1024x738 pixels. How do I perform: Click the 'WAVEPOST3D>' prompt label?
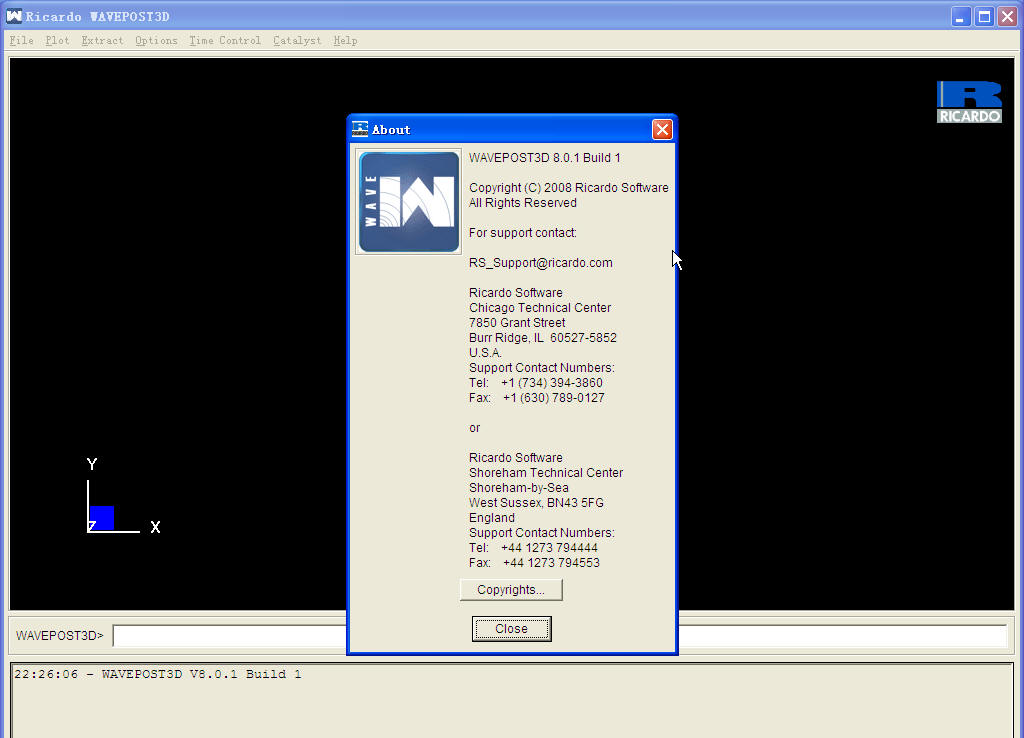click(x=59, y=635)
